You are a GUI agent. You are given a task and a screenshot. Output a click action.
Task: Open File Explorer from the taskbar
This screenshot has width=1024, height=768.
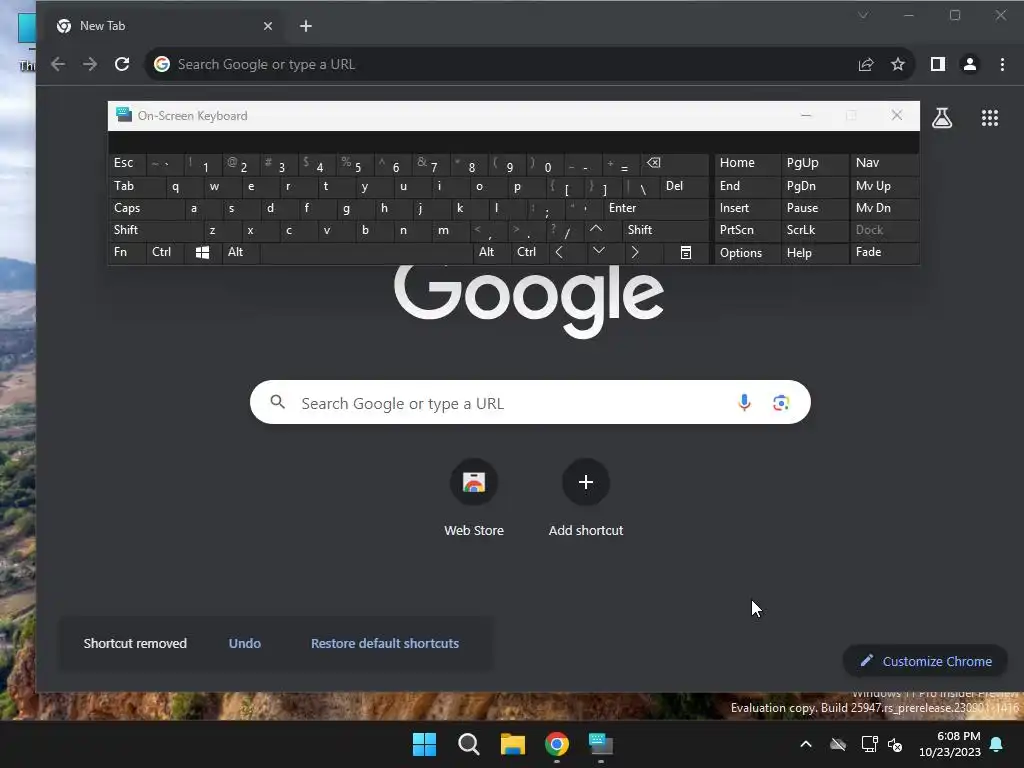click(513, 744)
